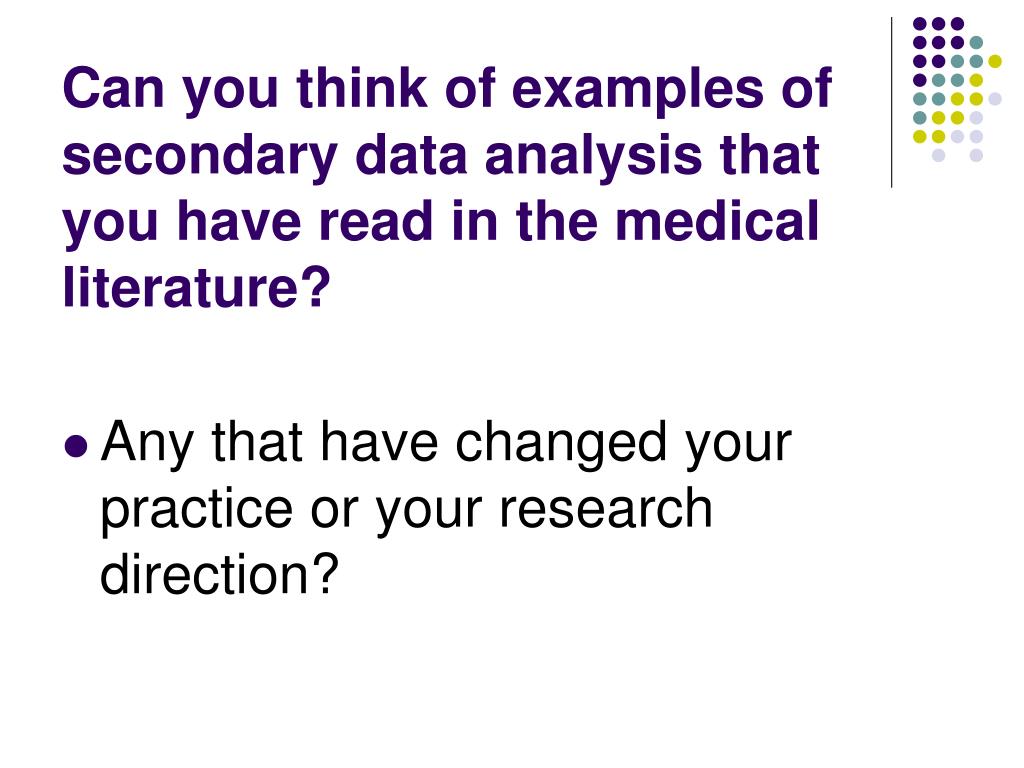
Task: Click the word 'direction?' in the bullet text
Action: pyautogui.click(x=219, y=574)
